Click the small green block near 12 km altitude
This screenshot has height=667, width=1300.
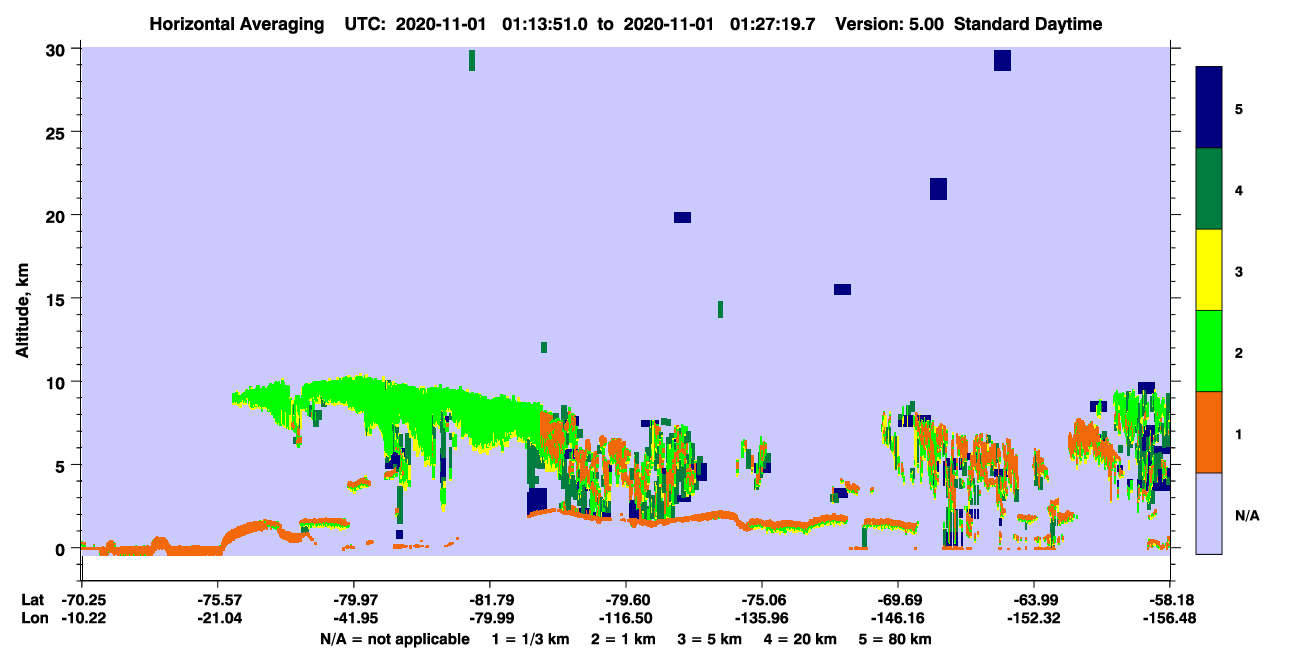pos(544,347)
